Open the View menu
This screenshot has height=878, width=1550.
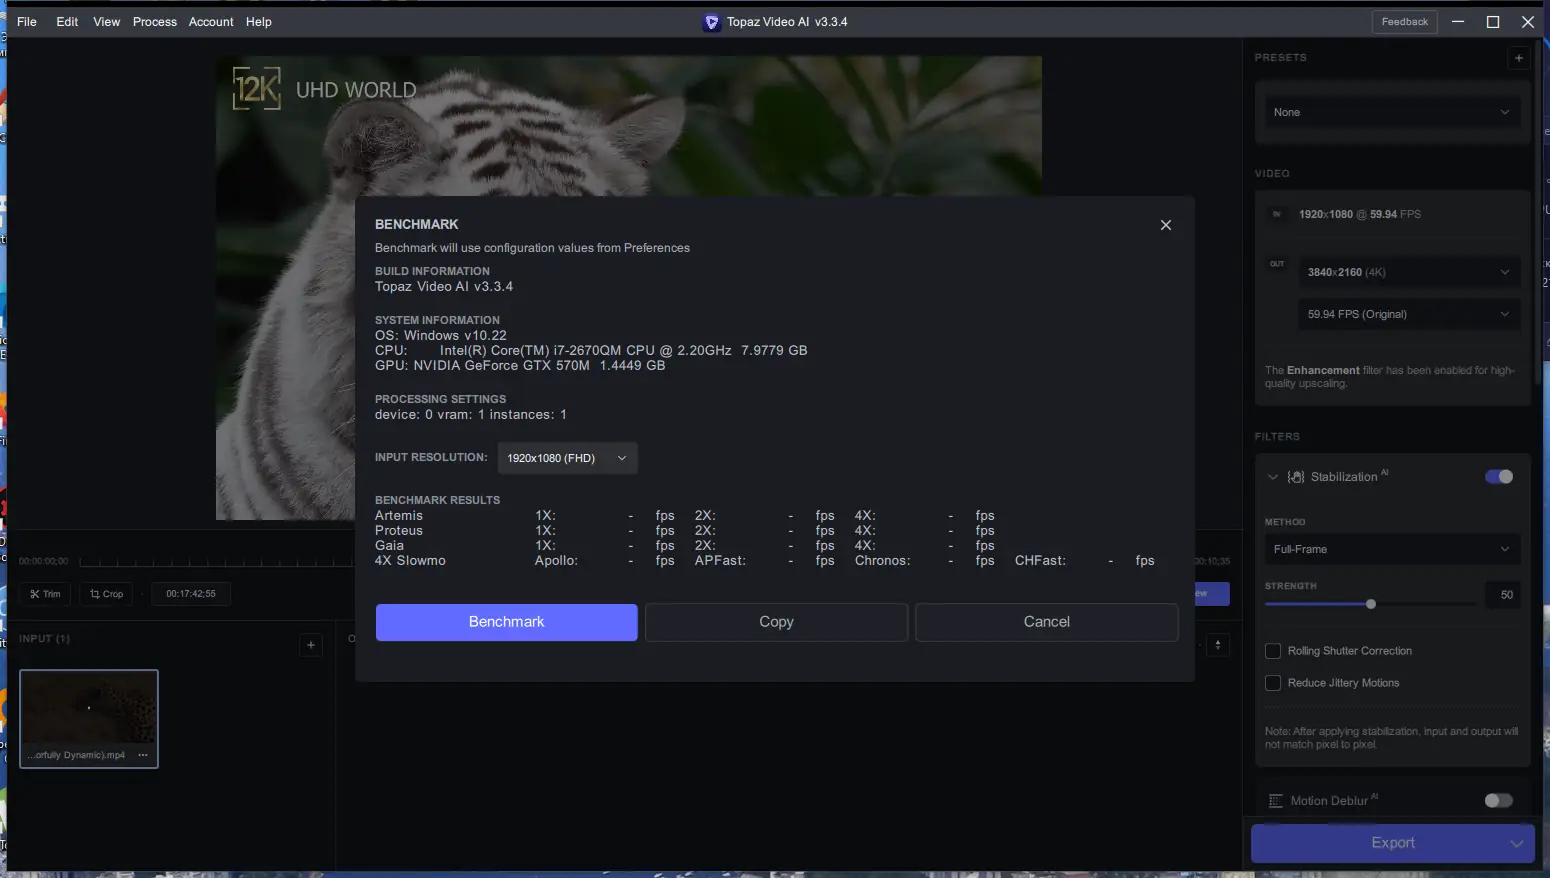tap(107, 22)
